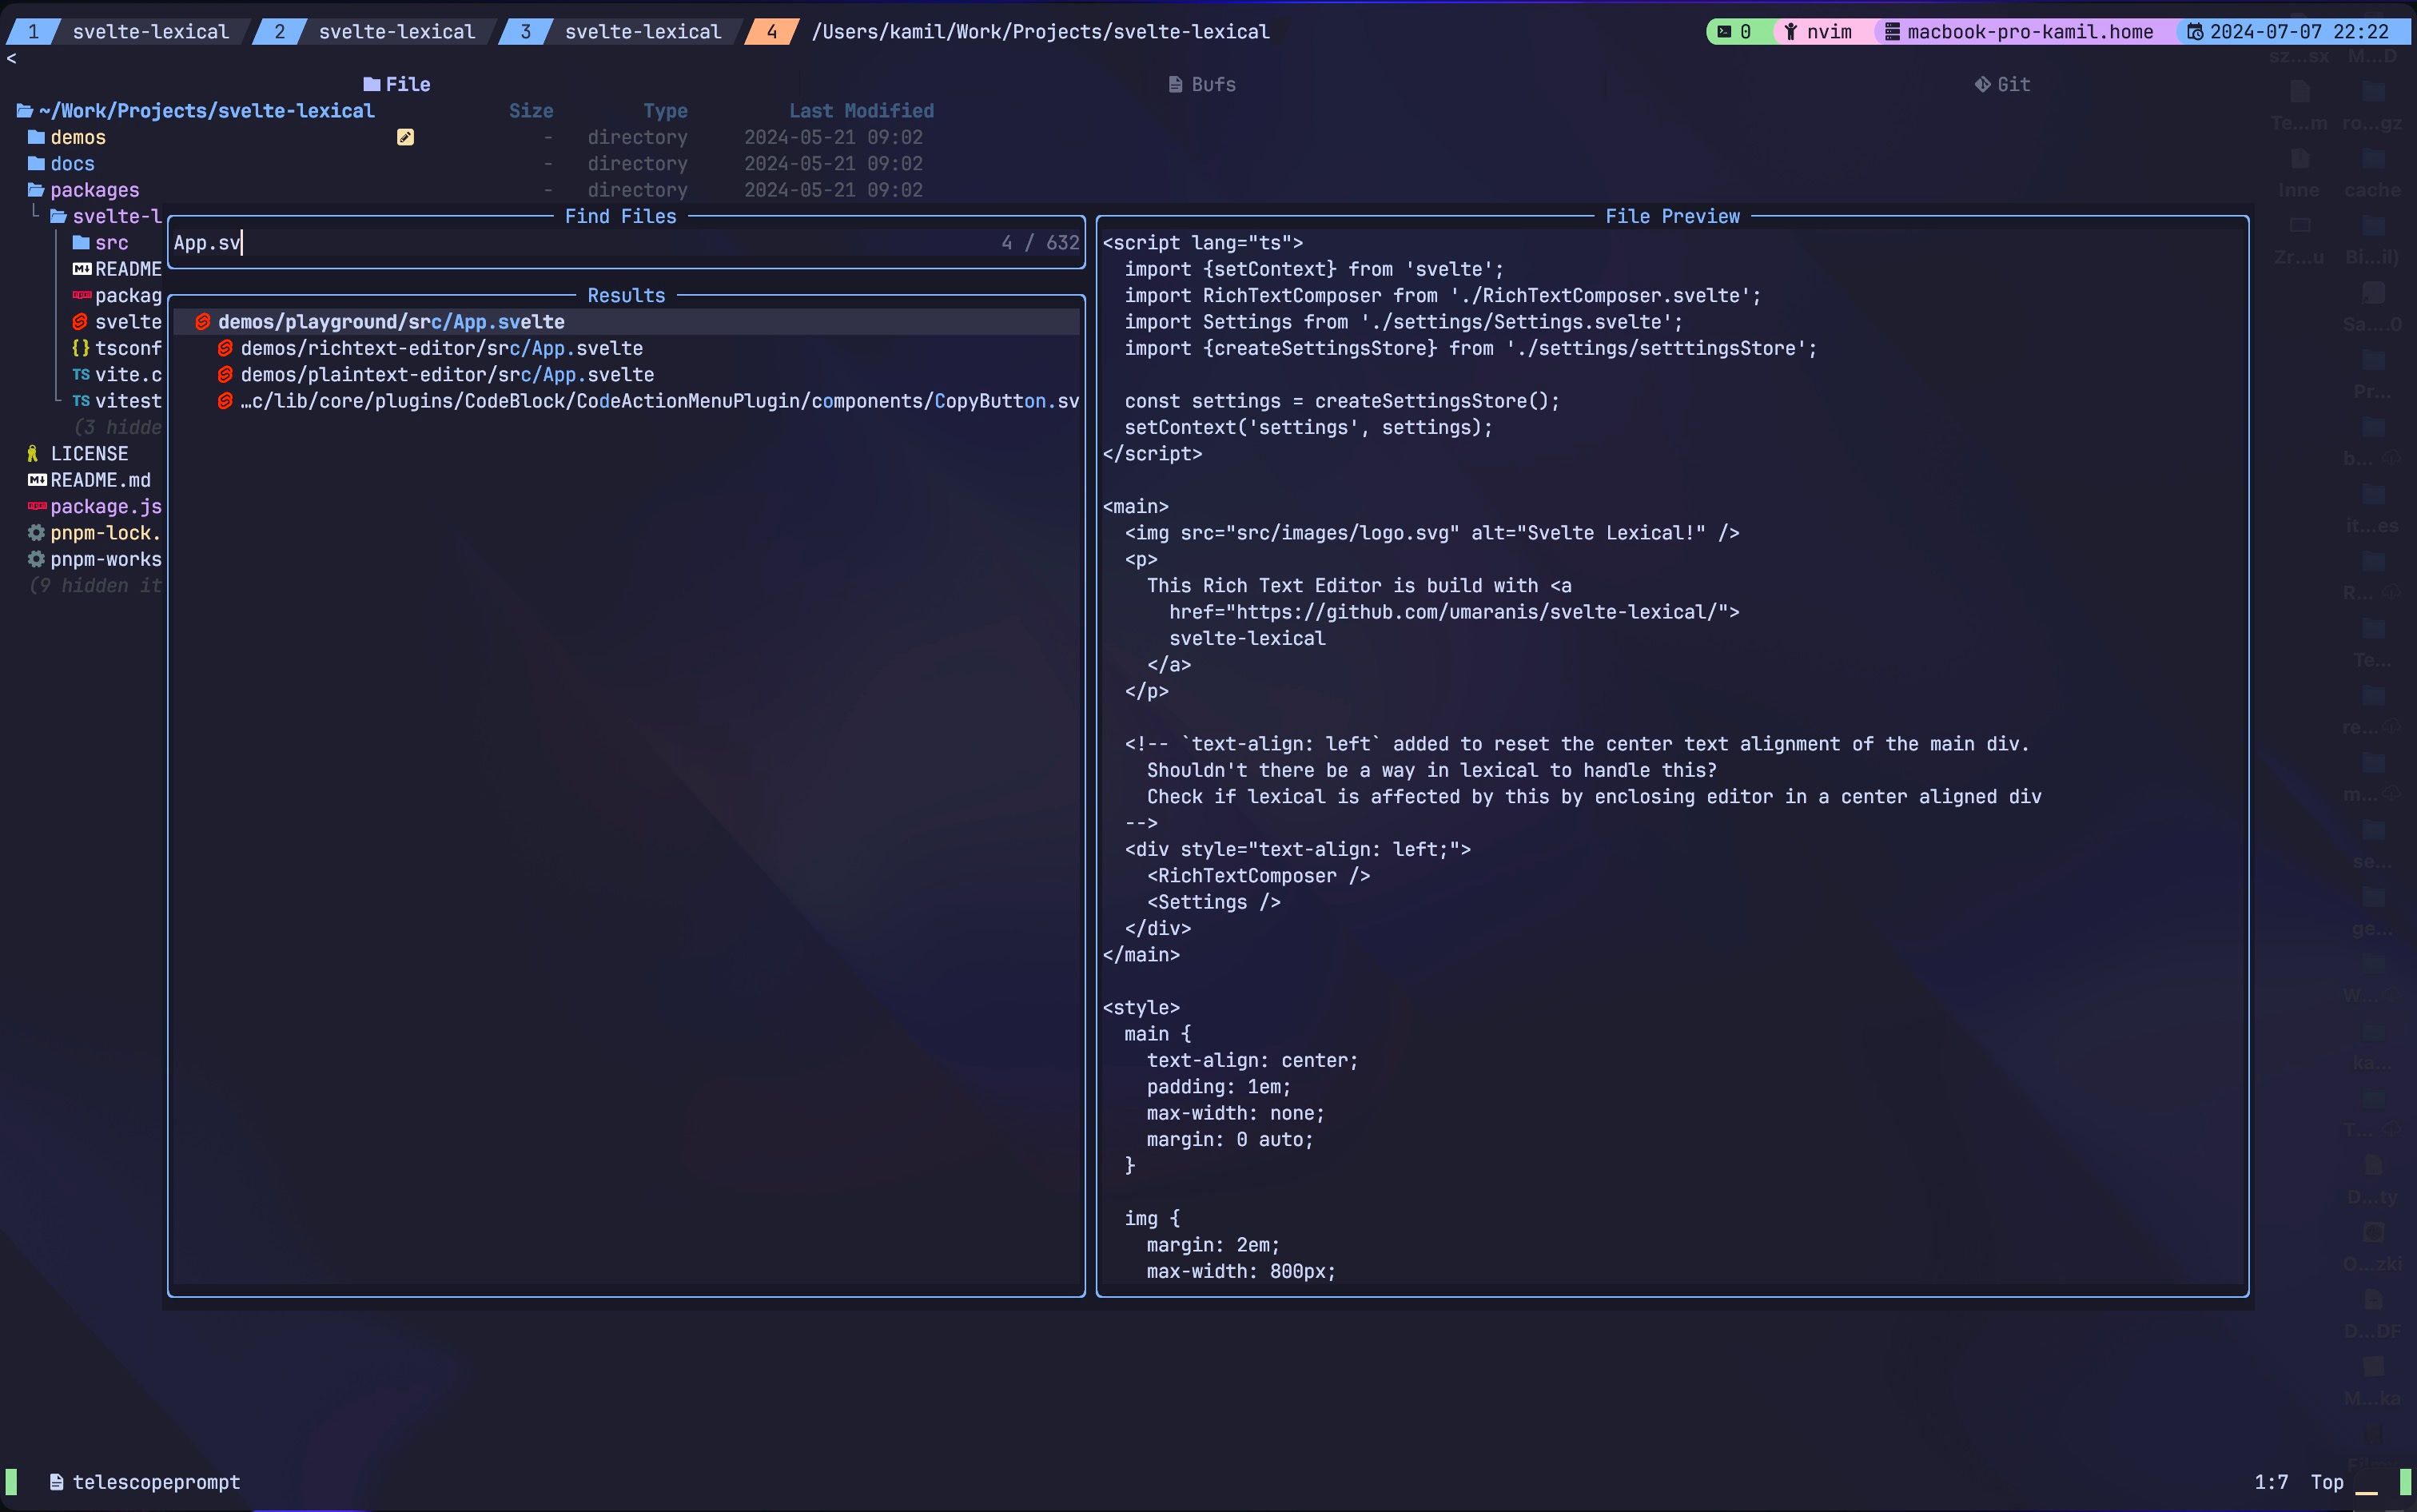The image size is (2417, 1512).
Task: Click the terminal icon in the tmux status bar
Action: click(x=1724, y=32)
